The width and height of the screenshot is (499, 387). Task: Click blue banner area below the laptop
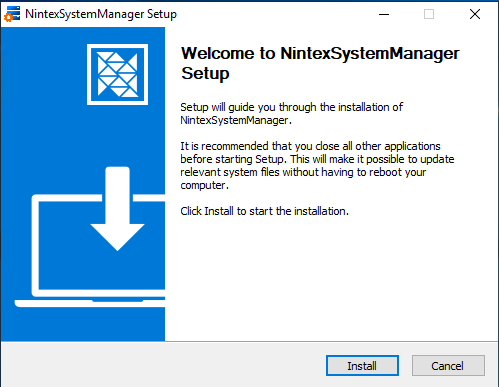(x=83, y=324)
